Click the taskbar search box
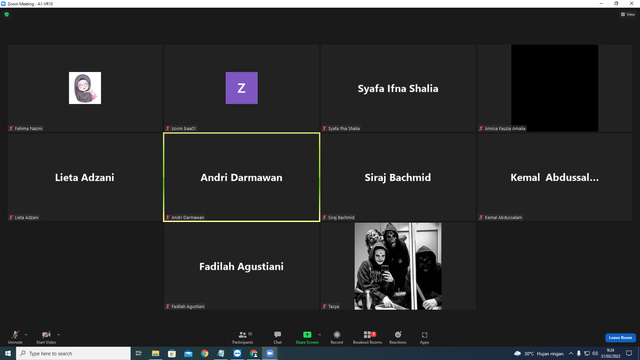The width and height of the screenshot is (640, 360). (x=73, y=353)
